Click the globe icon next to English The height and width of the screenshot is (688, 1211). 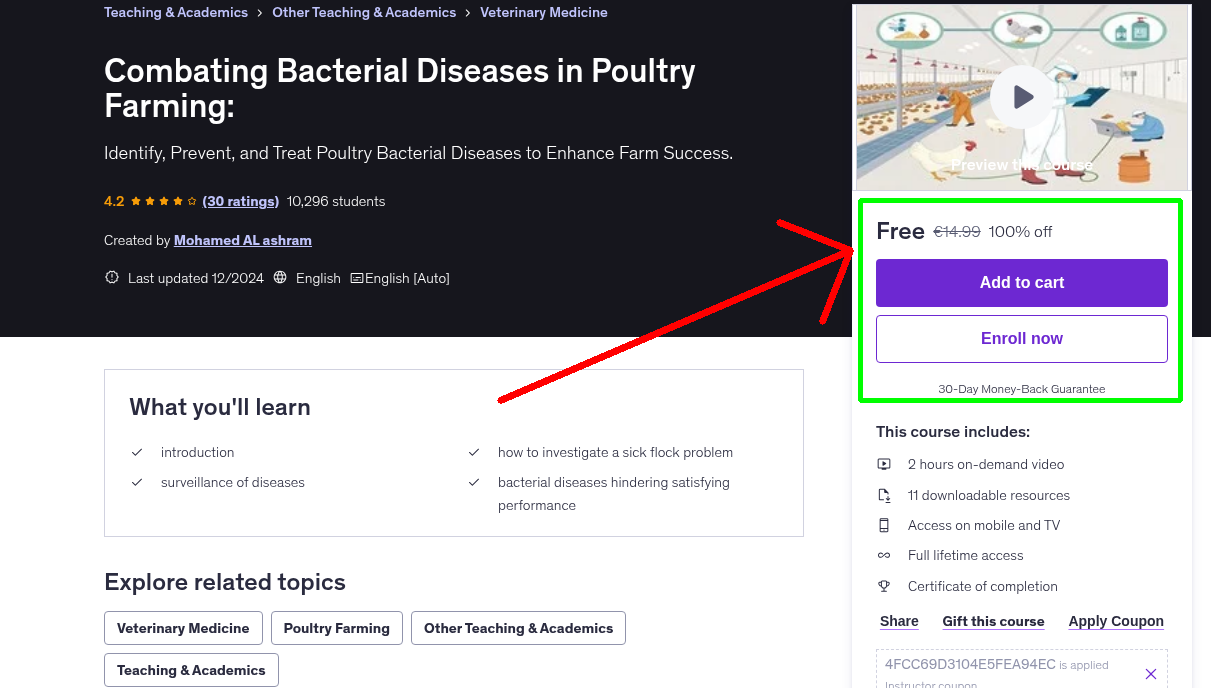pos(280,277)
